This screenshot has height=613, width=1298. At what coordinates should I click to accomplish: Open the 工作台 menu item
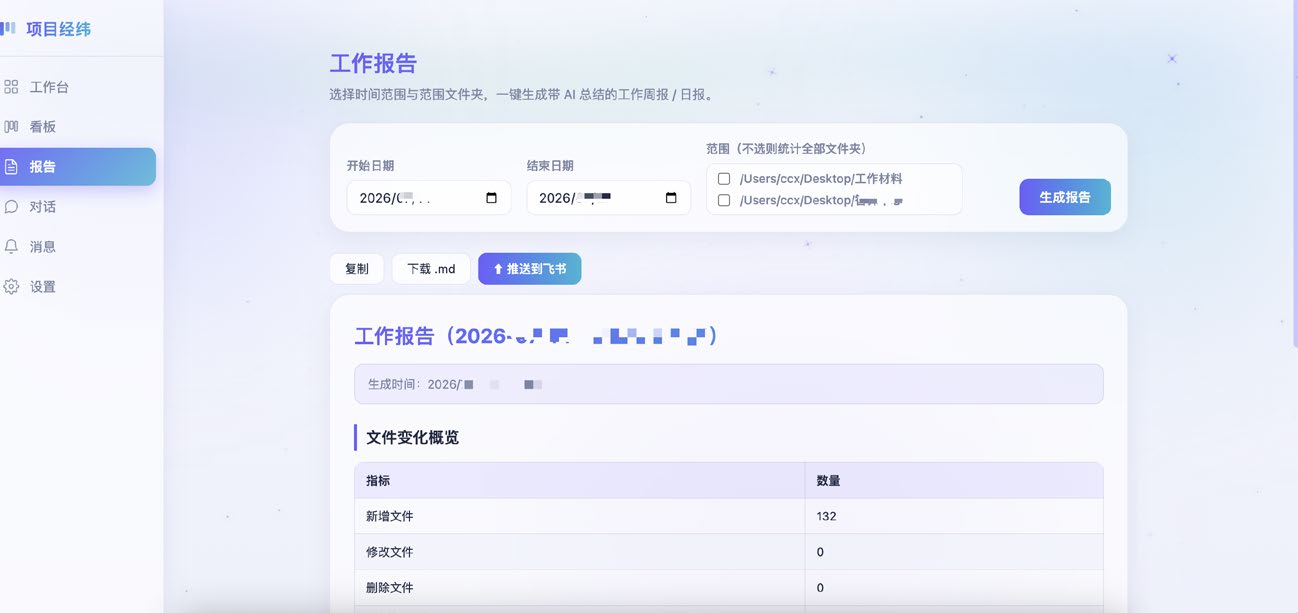click(78, 87)
